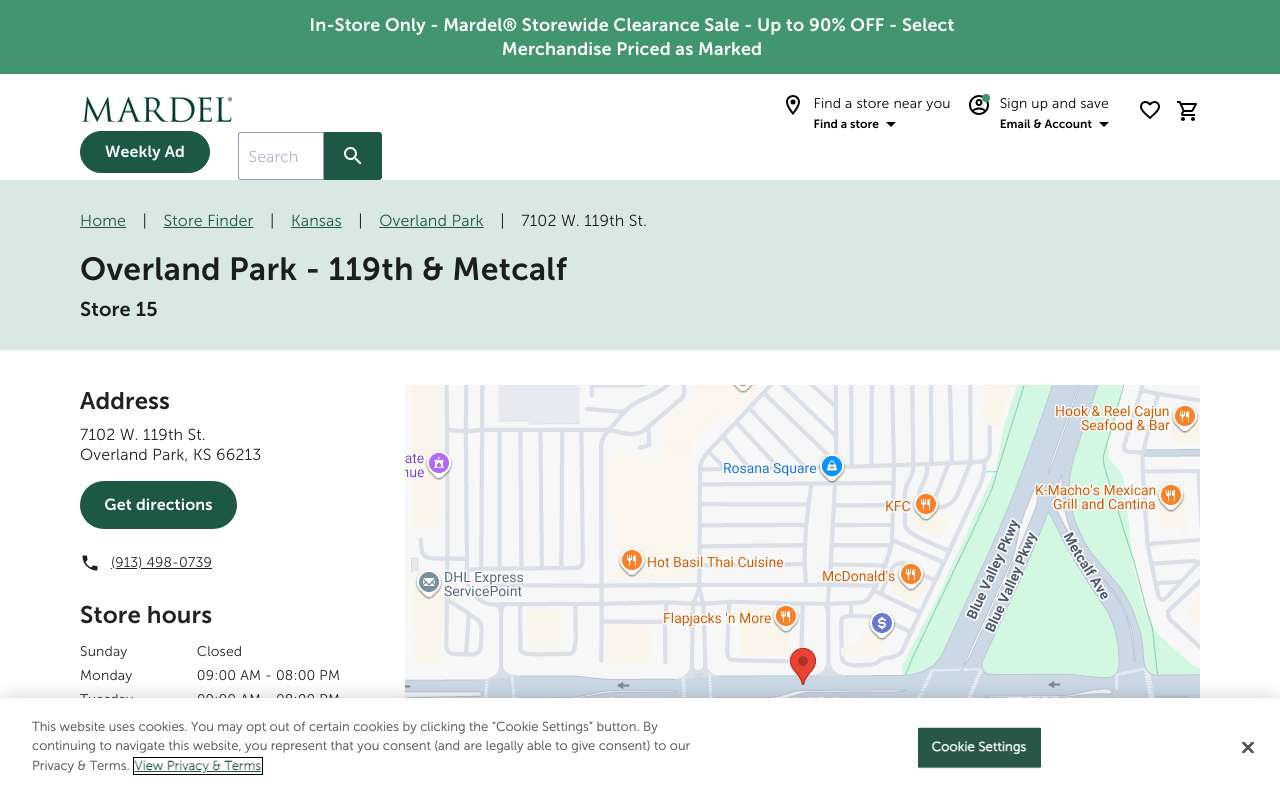The width and height of the screenshot is (1280, 800).
Task: Open the shopping cart icon
Action: click(1188, 111)
